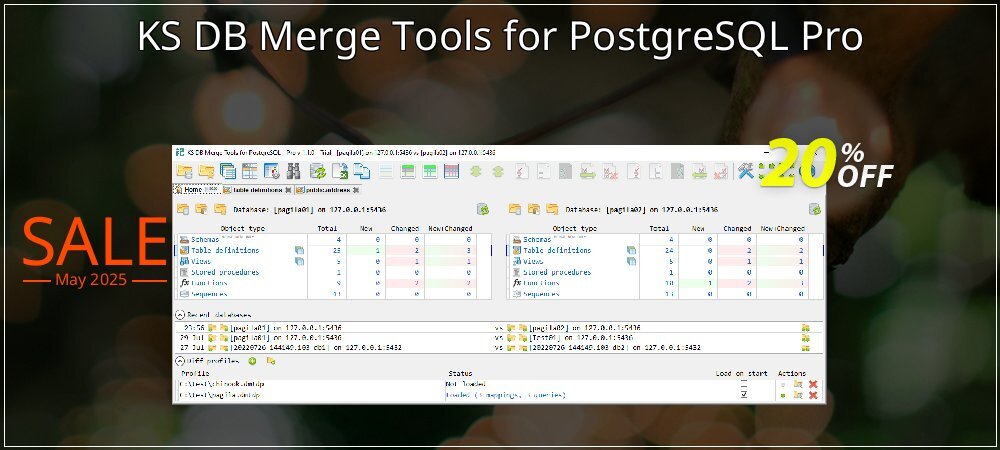
Task: Click the table grid toolbar icon
Action: [x=249, y=171]
